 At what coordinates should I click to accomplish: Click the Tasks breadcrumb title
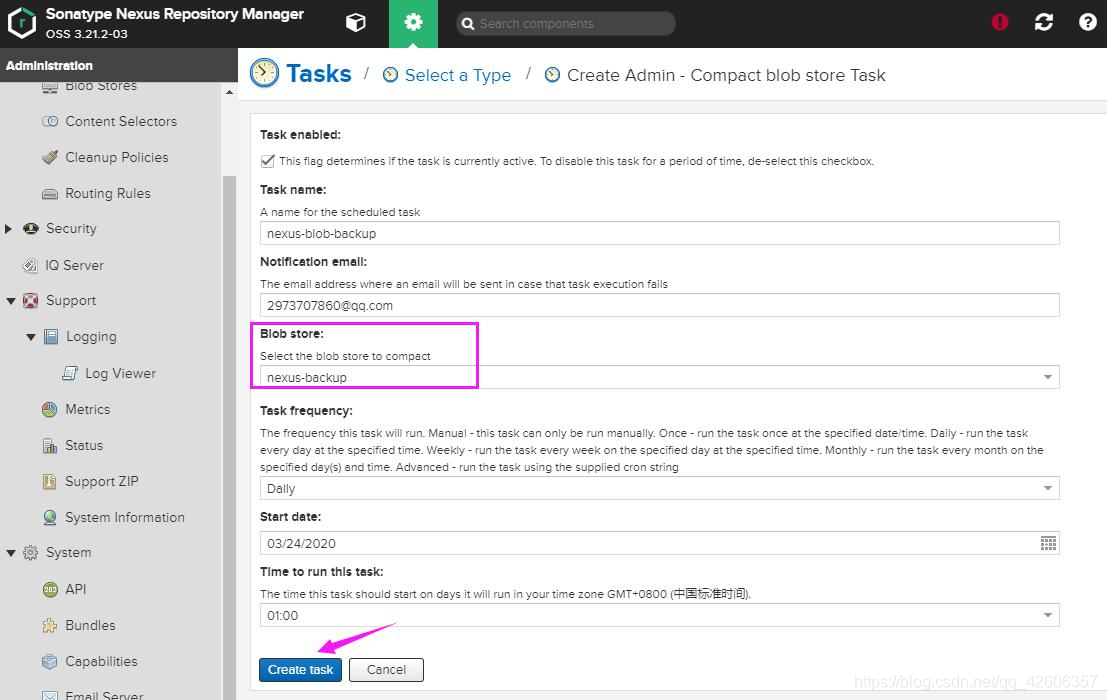click(318, 73)
